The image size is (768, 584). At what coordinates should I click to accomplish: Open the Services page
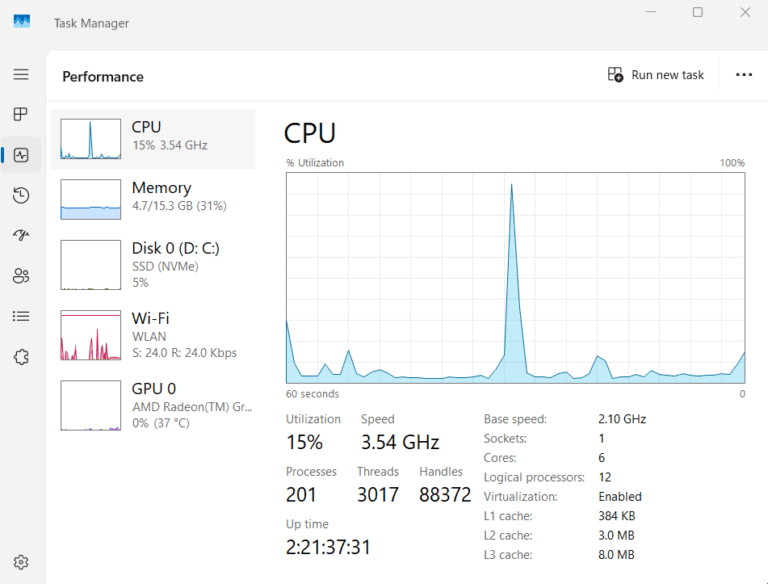[21, 356]
